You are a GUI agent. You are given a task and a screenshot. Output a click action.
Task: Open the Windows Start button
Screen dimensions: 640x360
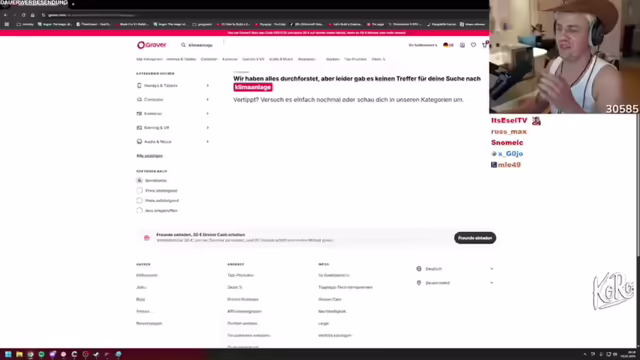(8, 354)
